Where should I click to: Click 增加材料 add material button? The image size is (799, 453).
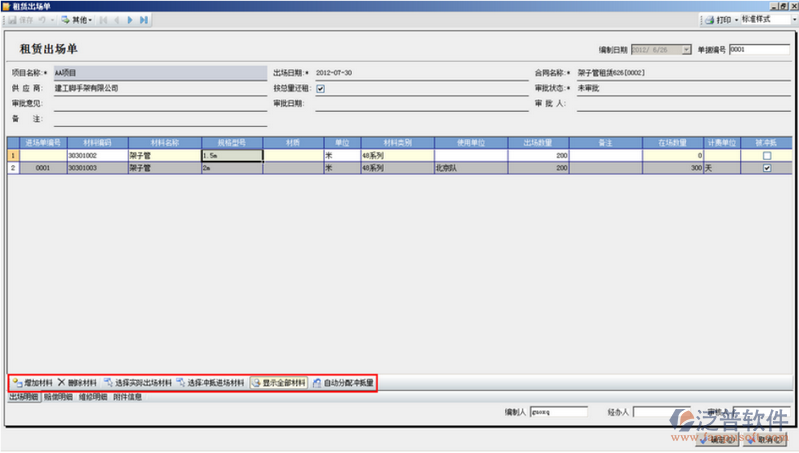point(33,383)
